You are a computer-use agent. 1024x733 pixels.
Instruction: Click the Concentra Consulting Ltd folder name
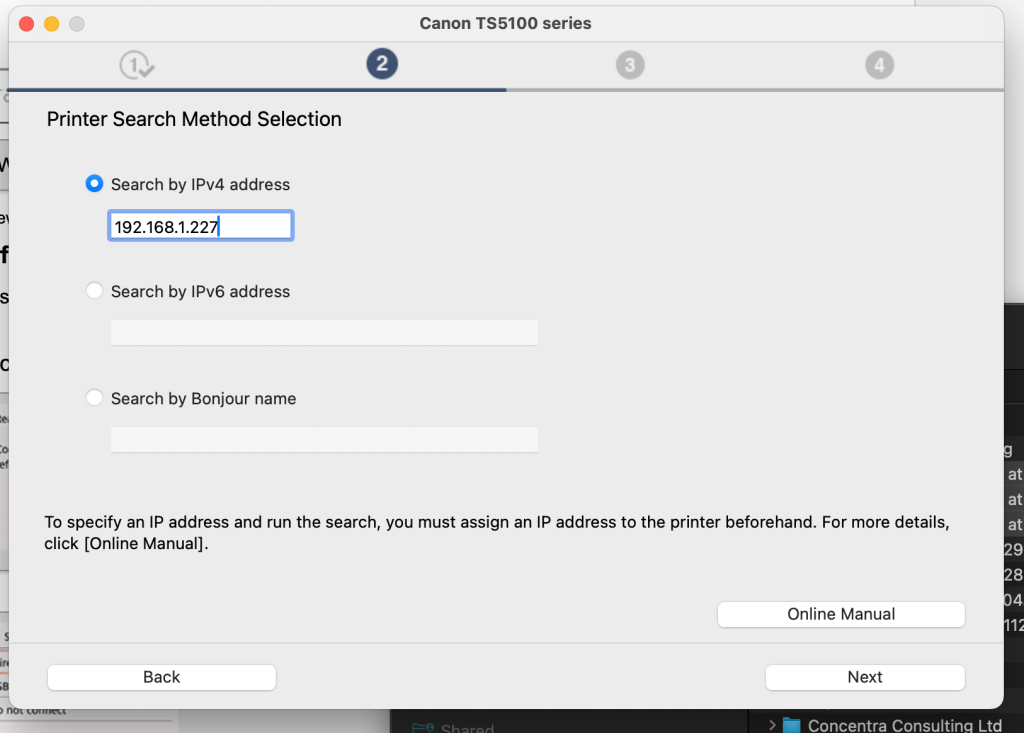(904, 725)
